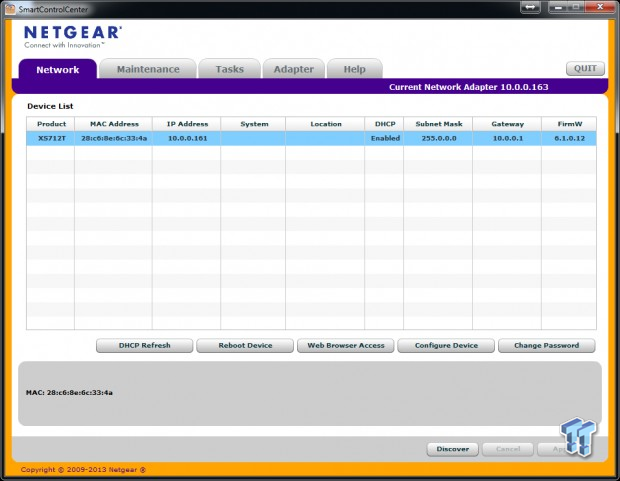The image size is (620, 481).
Task: Minimize the SmartControlCenter window
Action: point(558,7)
